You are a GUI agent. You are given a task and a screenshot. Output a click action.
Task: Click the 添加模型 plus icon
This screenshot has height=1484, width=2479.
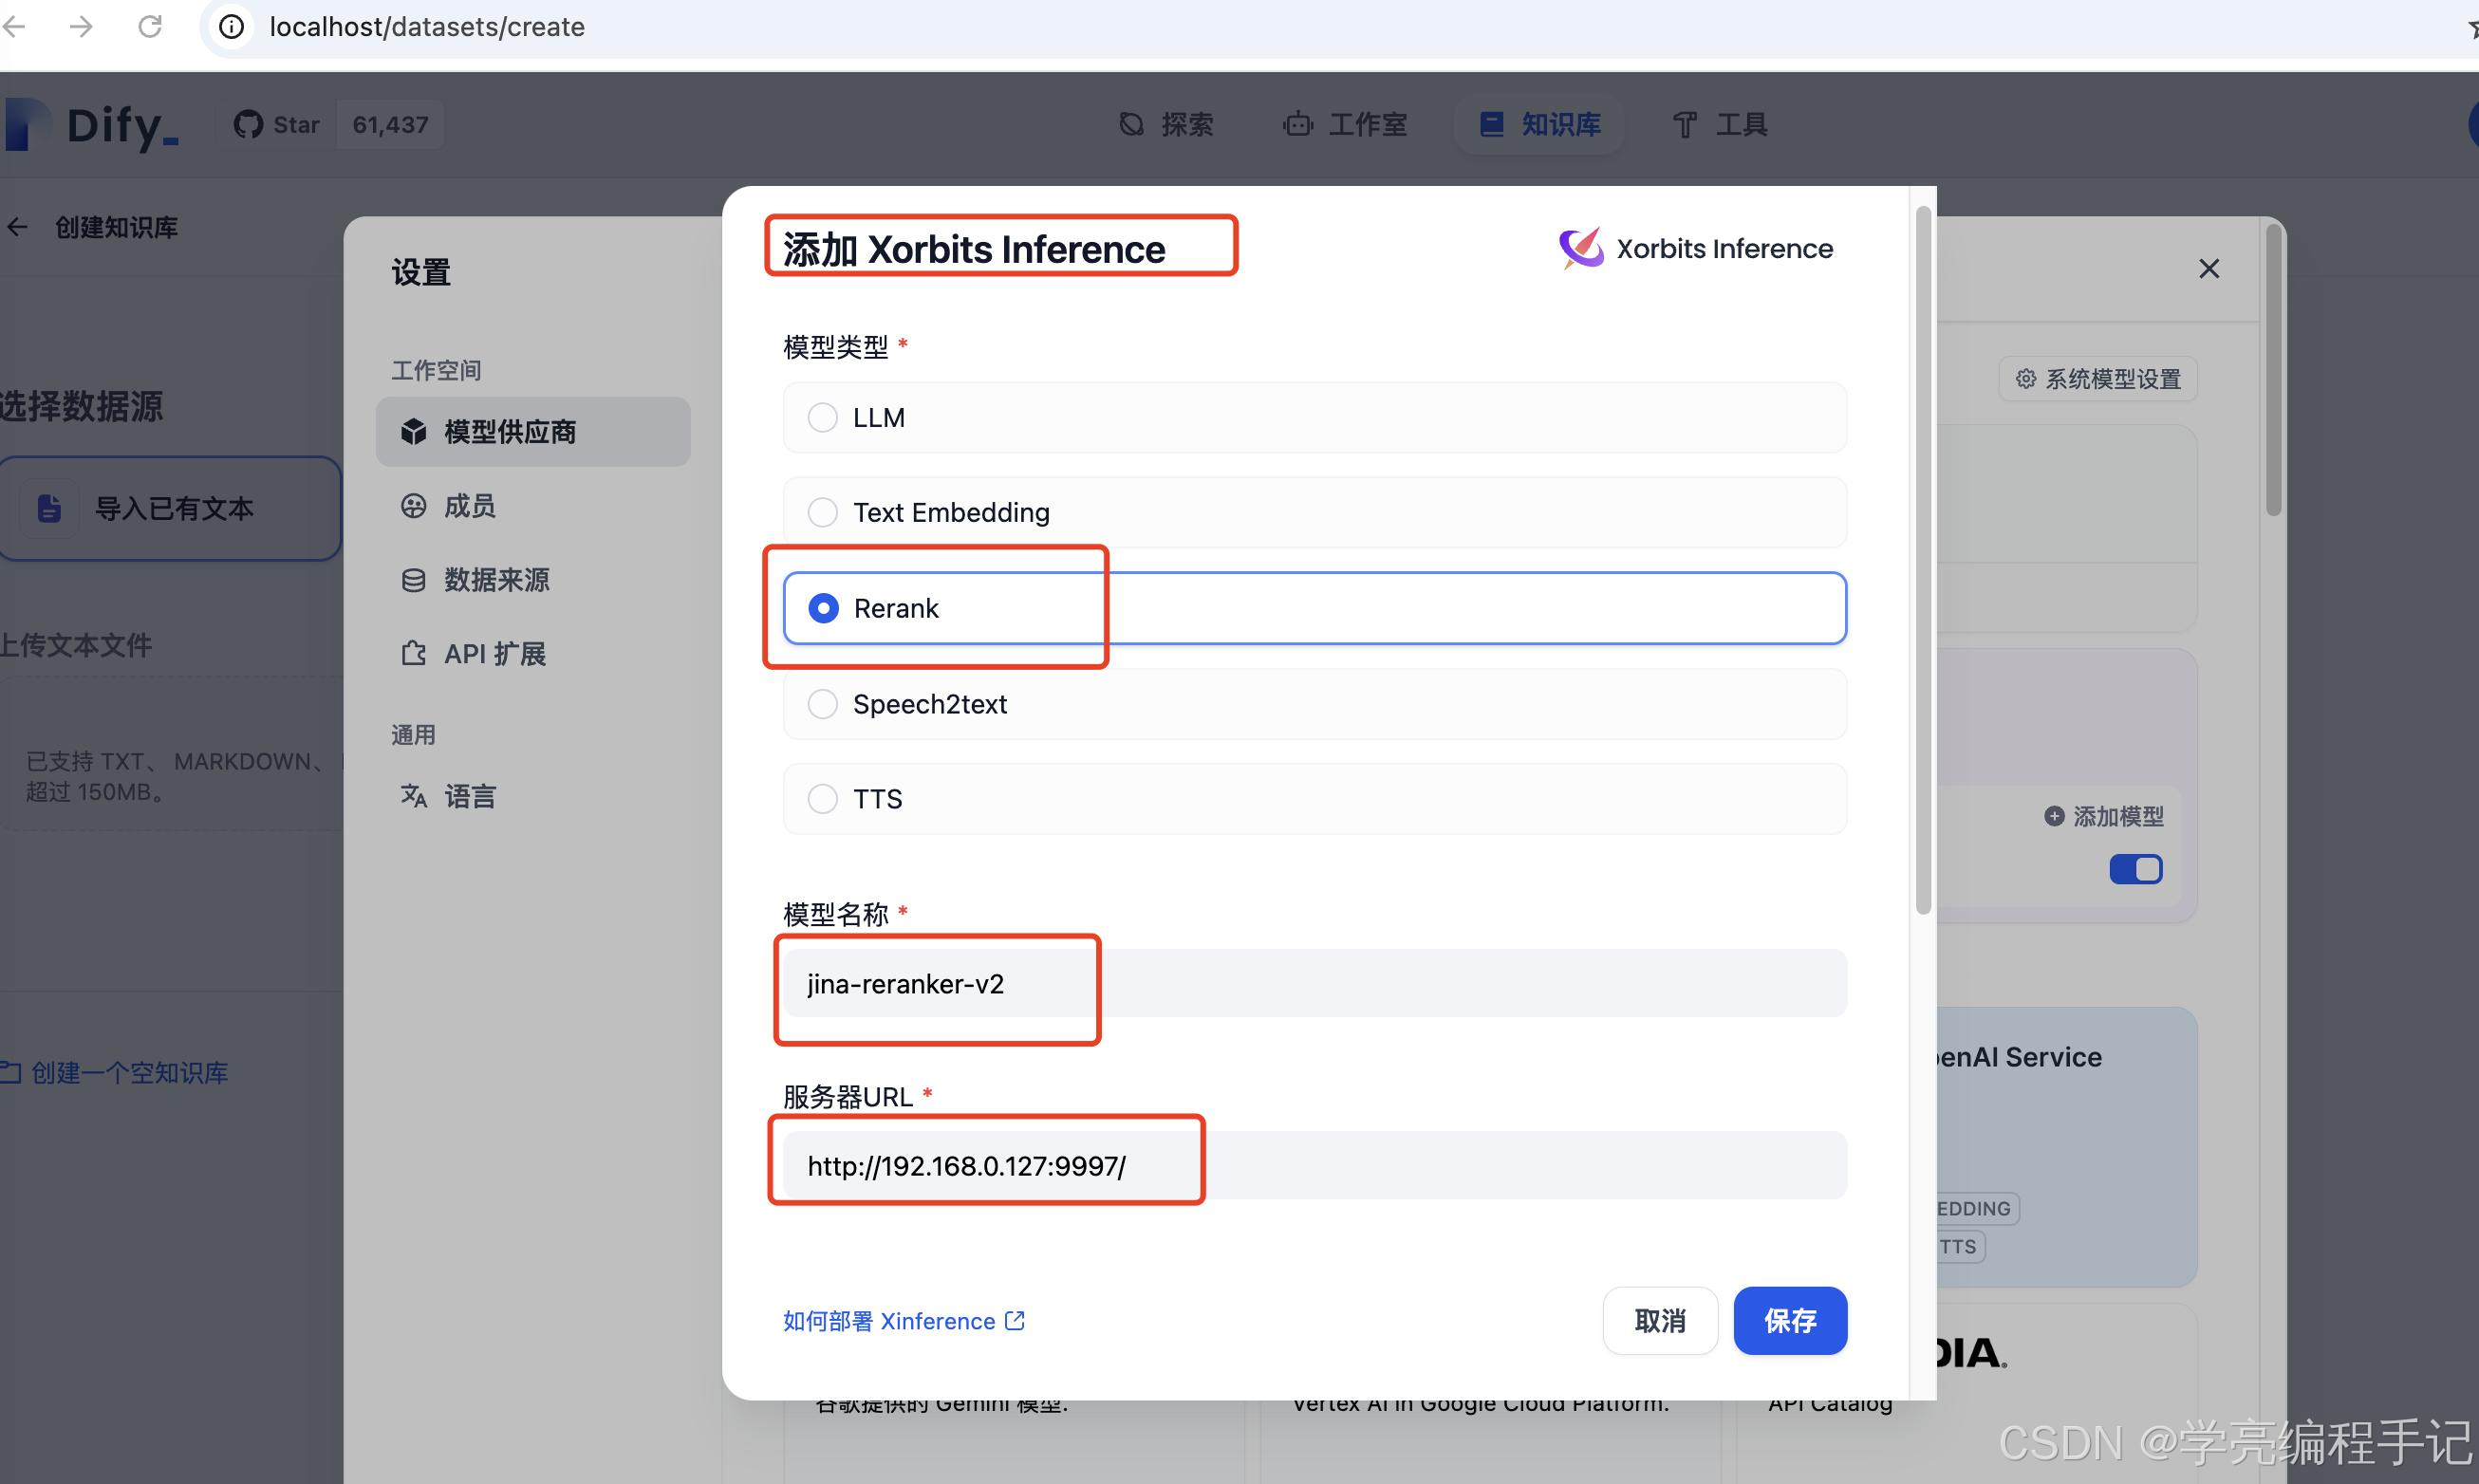tap(2054, 816)
